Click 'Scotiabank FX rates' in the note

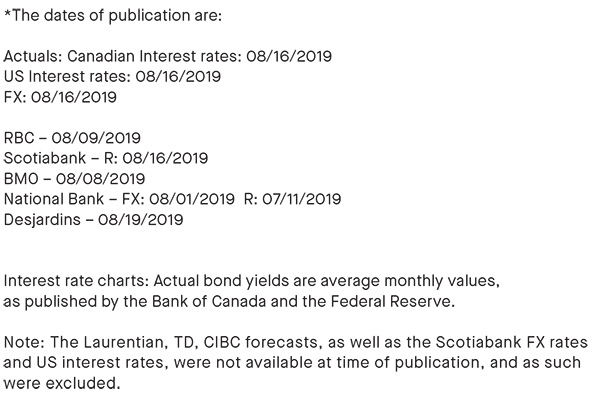coord(512,342)
